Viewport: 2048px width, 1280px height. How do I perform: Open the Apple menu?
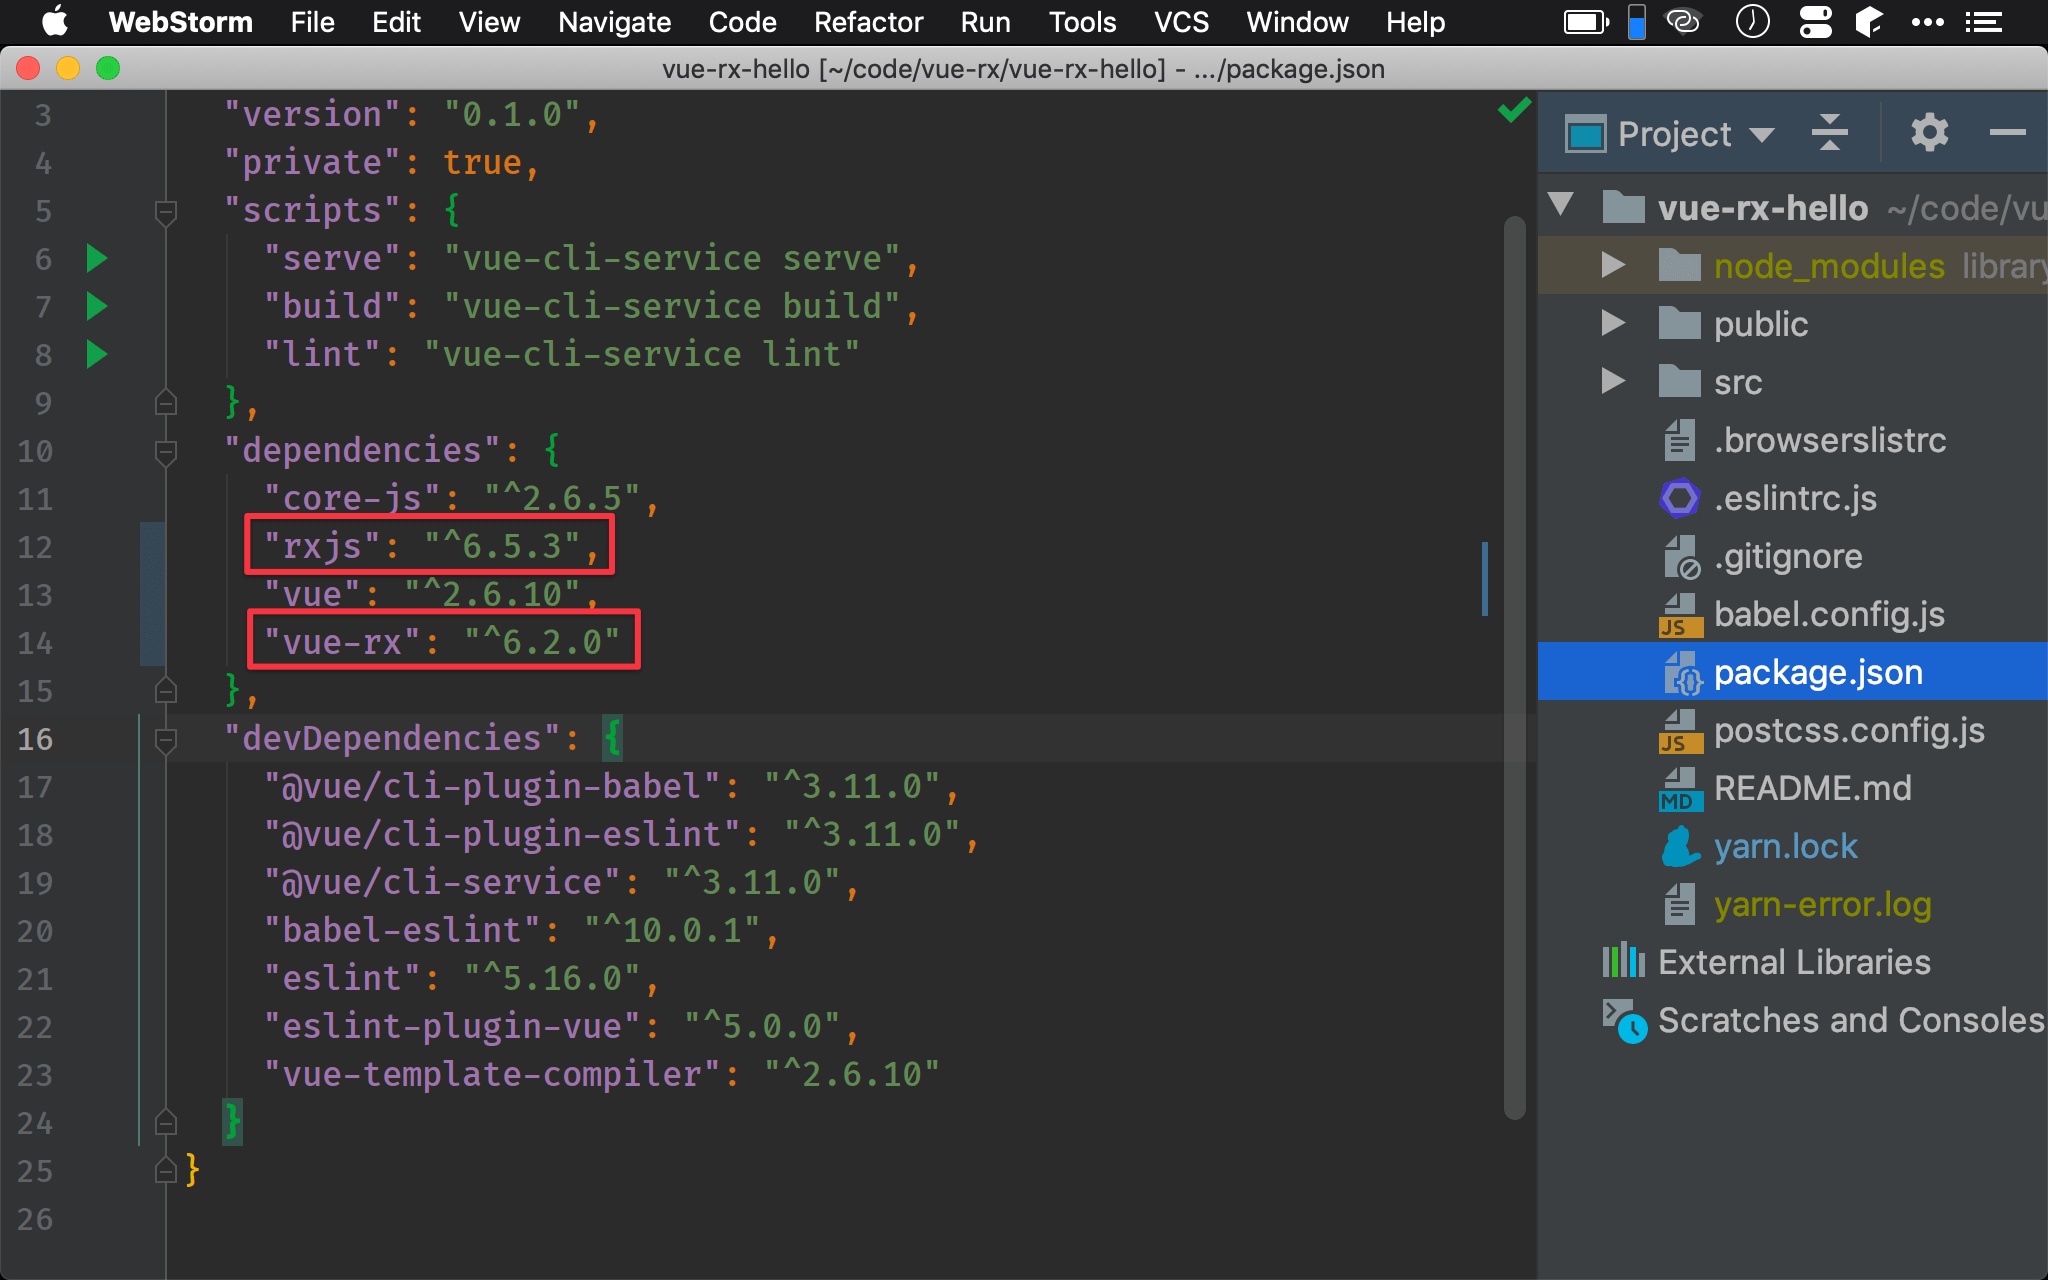point(55,21)
